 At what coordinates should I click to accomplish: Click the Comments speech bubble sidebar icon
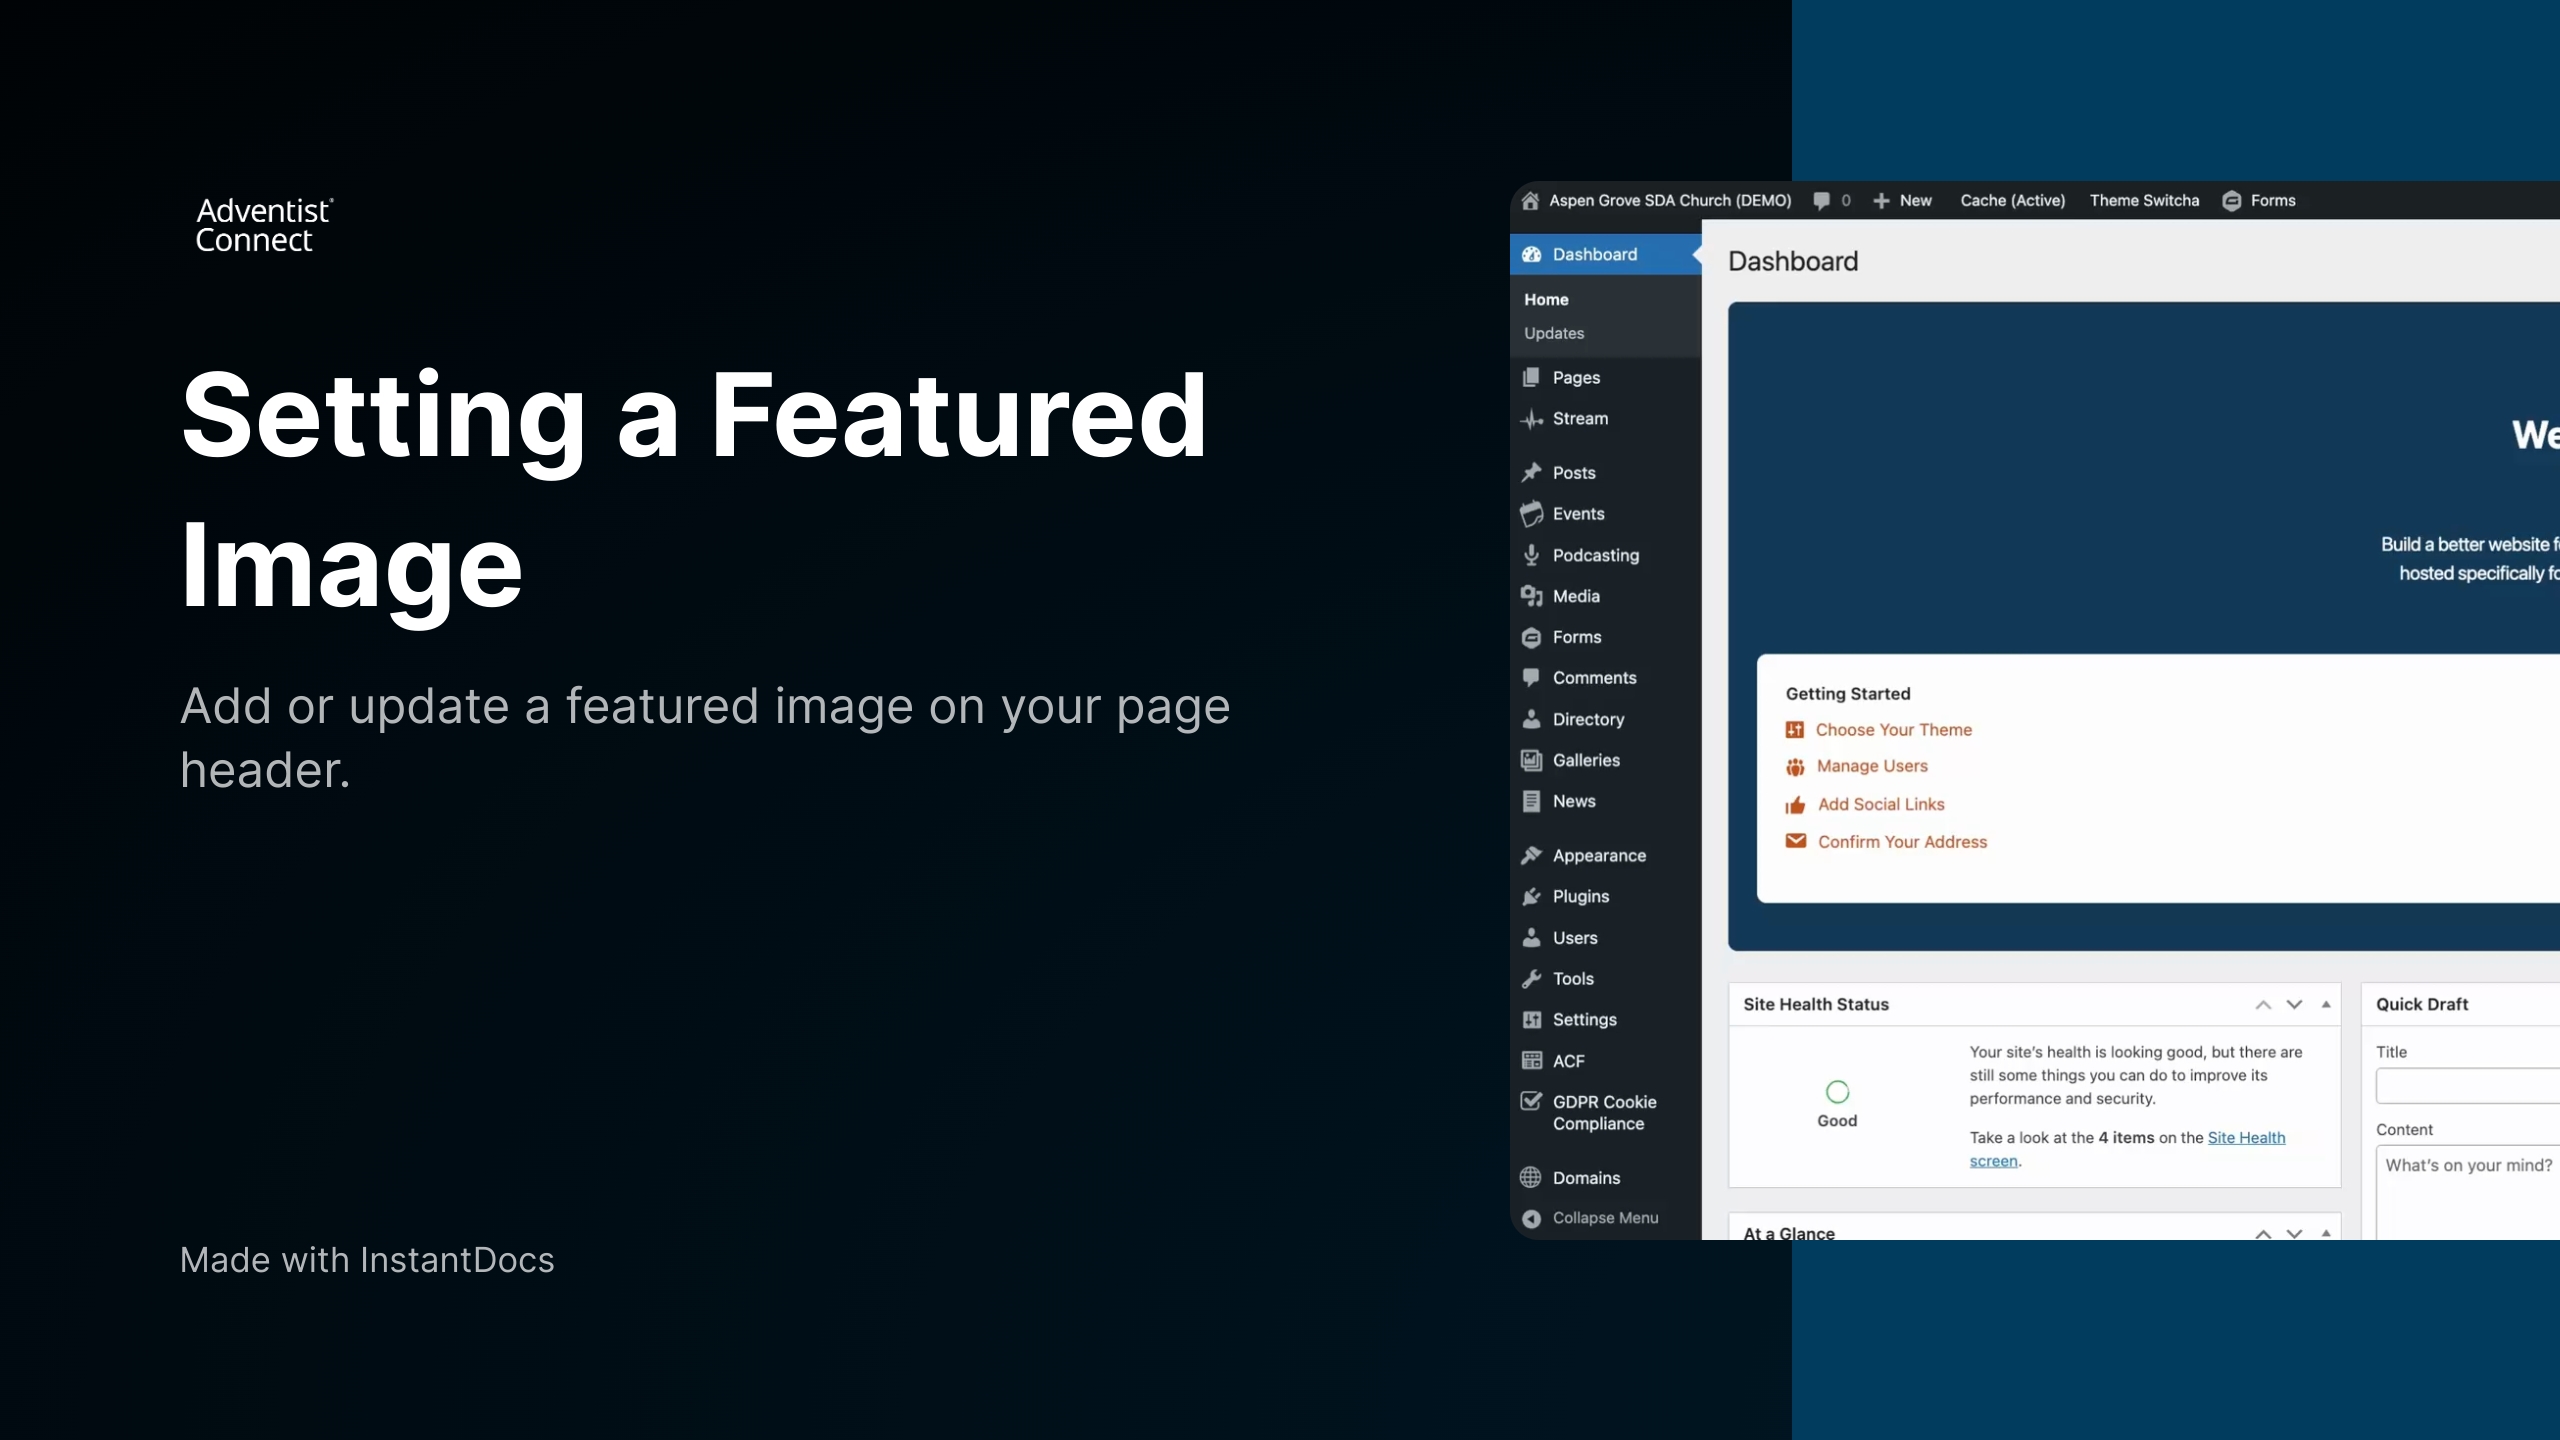coord(1531,677)
